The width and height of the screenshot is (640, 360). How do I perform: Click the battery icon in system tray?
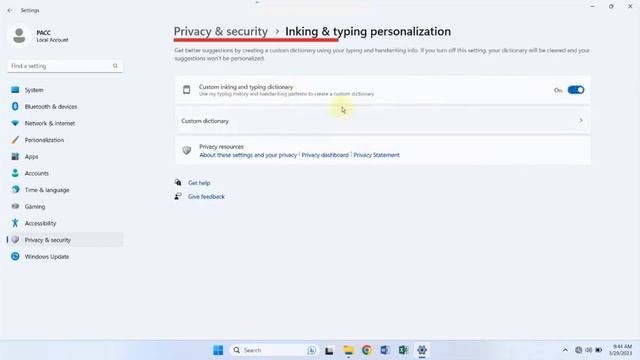[598, 350]
